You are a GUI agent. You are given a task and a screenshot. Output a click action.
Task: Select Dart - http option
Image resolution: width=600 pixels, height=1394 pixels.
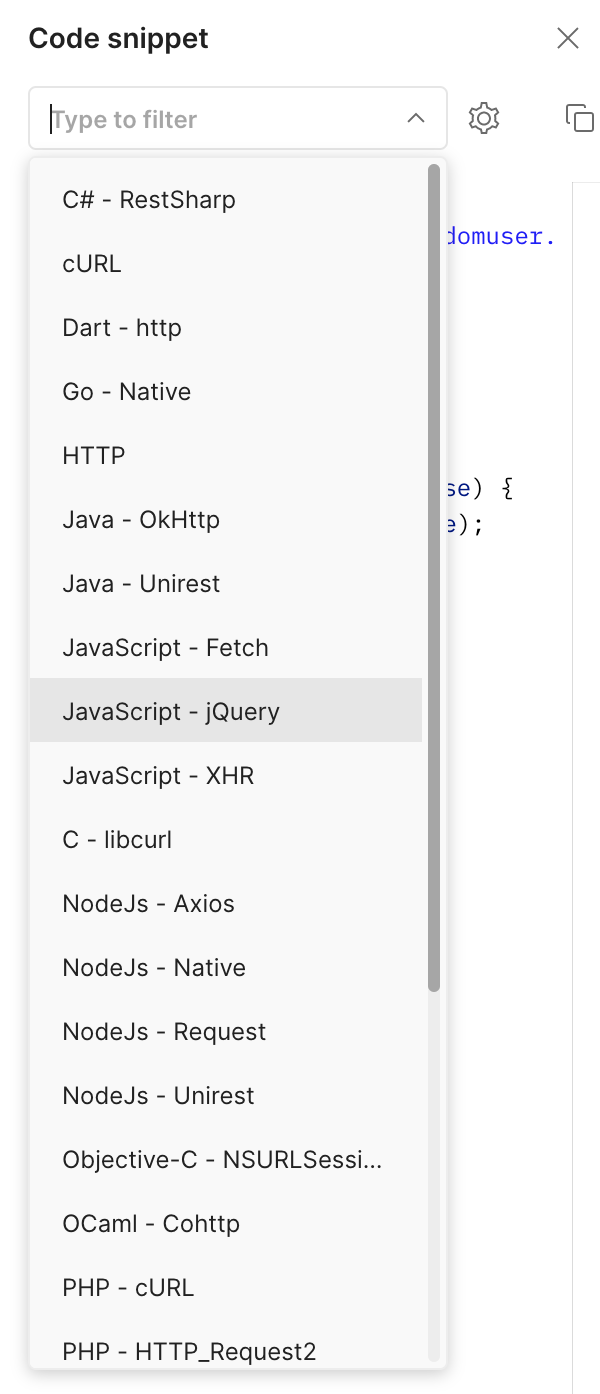click(122, 328)
